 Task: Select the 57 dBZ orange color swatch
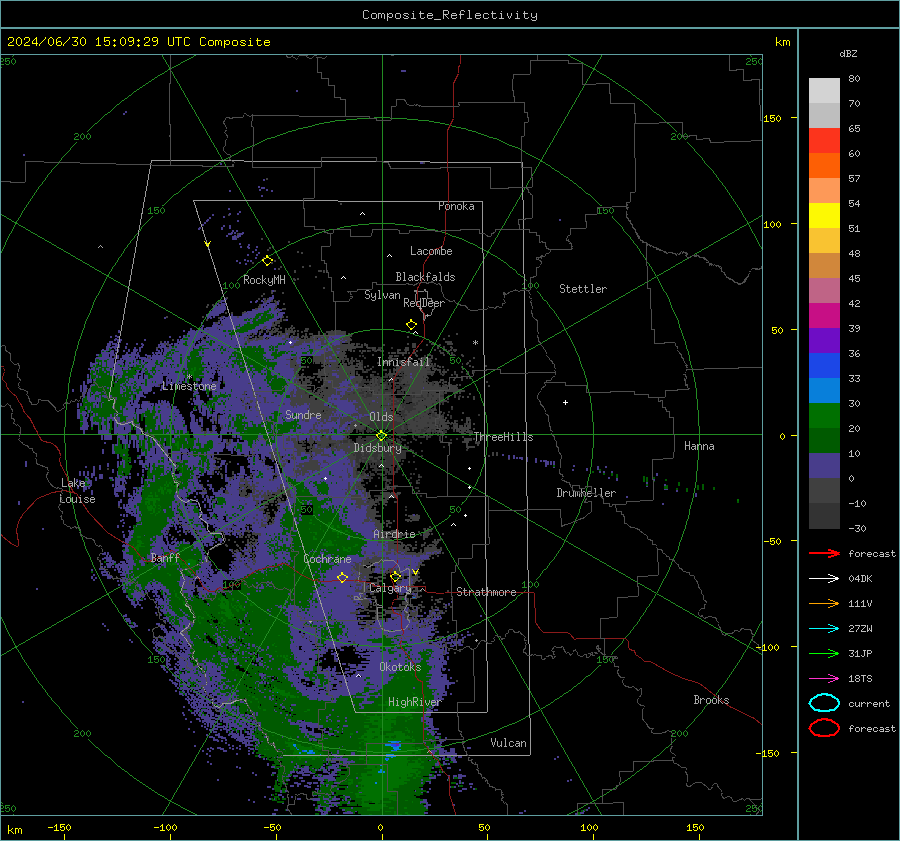tap(824, 166)
